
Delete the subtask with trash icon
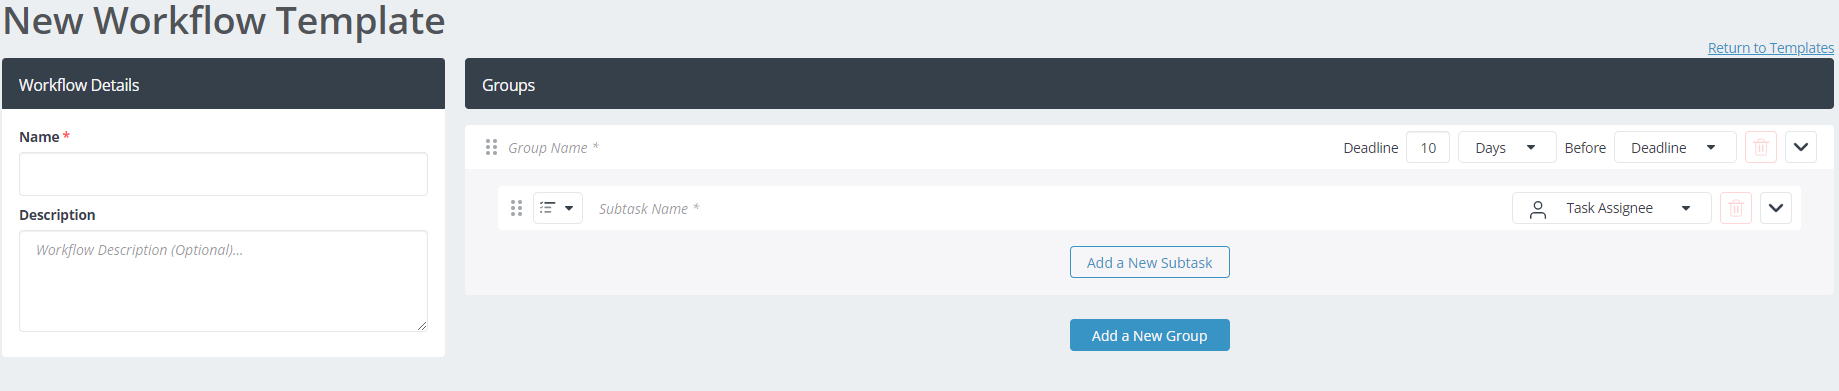click(1736, 208)
